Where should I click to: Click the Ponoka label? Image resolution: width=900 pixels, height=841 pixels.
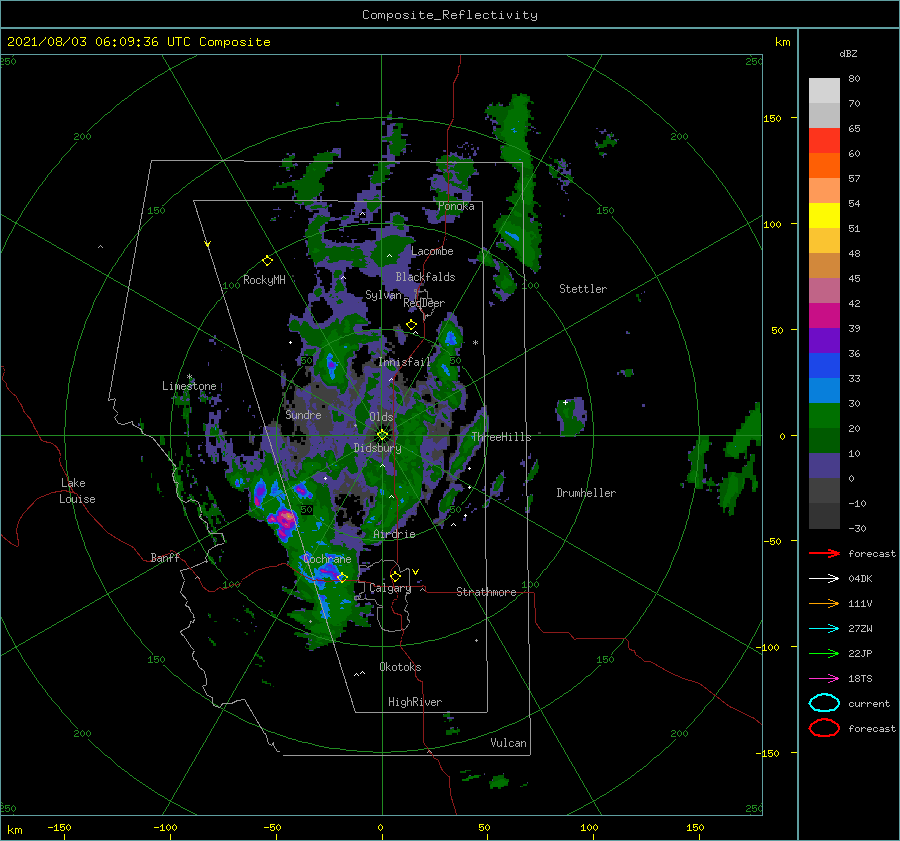pos(456,206)
